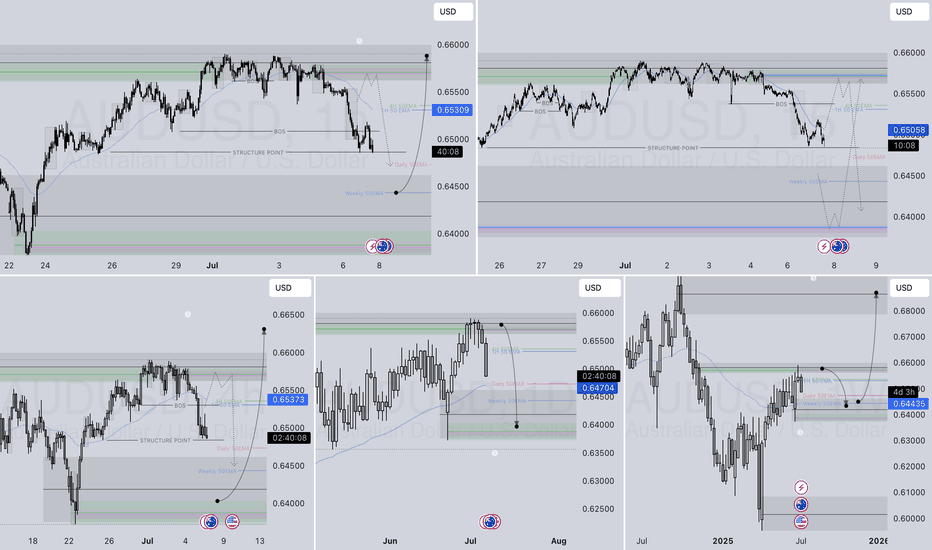Open the US flag event in weekly chart
932x550 pixels.
click(x=801, y=522)
